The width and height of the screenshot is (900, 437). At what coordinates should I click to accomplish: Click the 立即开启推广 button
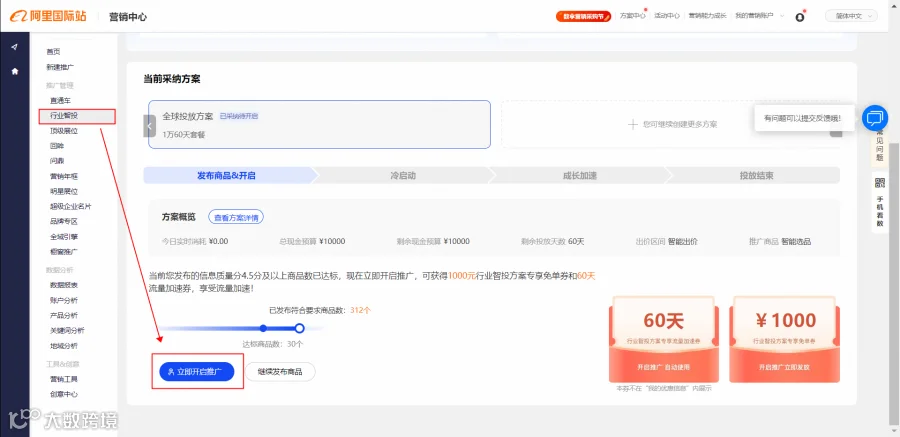(197, 372)
